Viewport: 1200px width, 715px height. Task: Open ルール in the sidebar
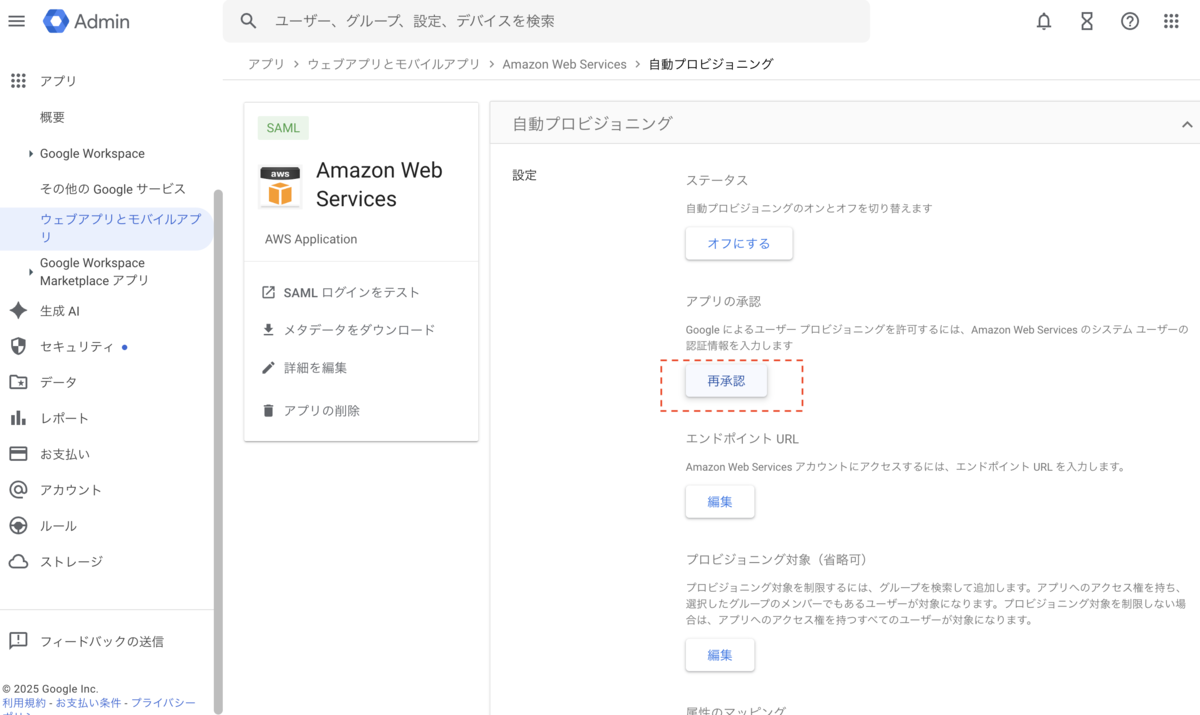pos(58,526)
